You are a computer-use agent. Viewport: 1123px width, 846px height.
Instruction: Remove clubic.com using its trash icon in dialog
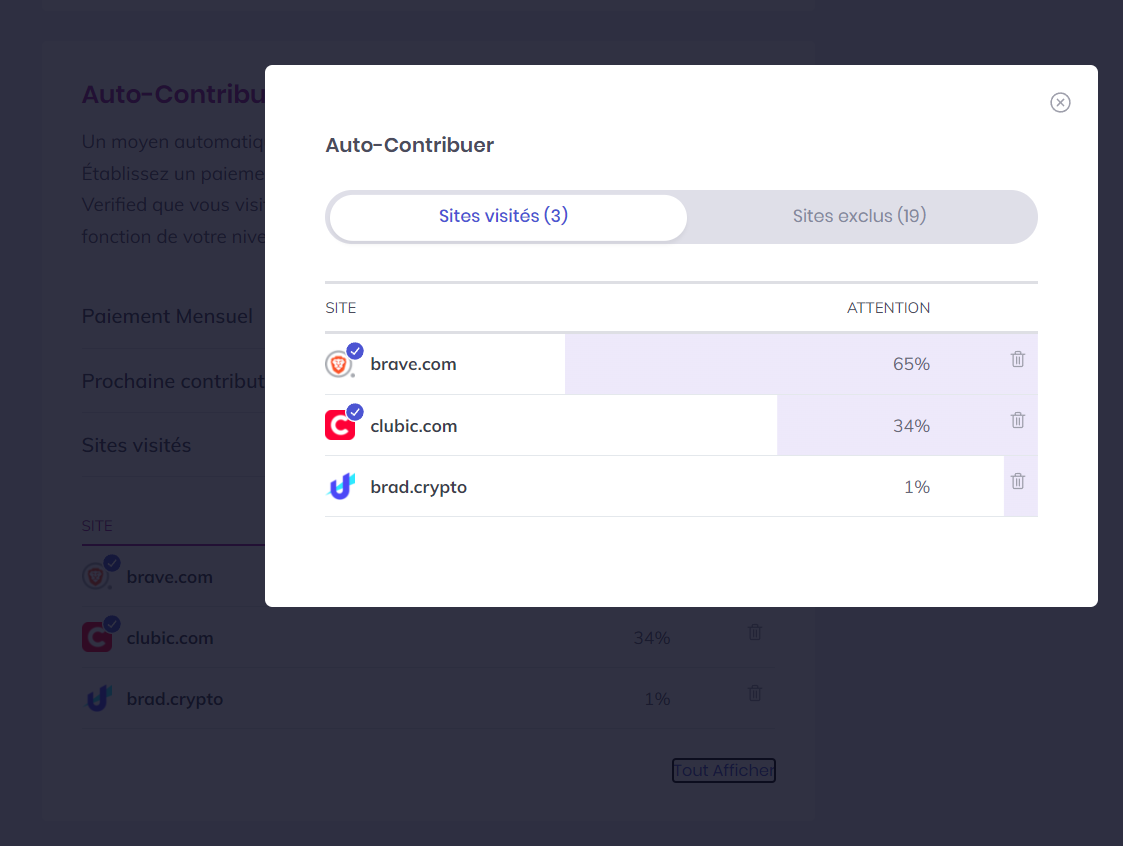tap(1018, 420)
